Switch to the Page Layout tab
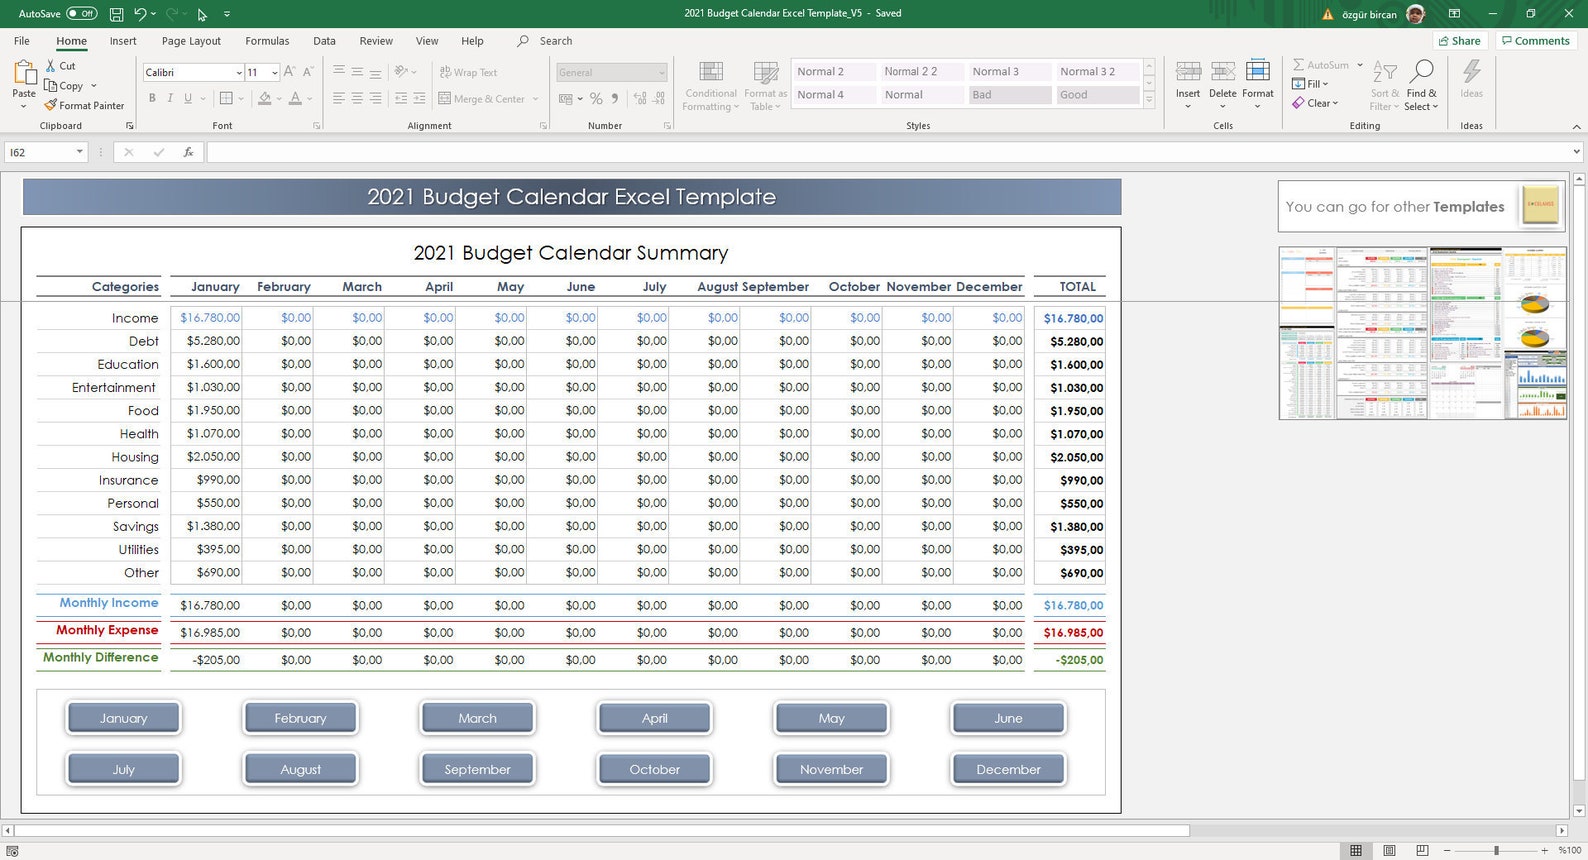Image resolution: width=1588 pixels, height=860 pixels. coord(191,41)
